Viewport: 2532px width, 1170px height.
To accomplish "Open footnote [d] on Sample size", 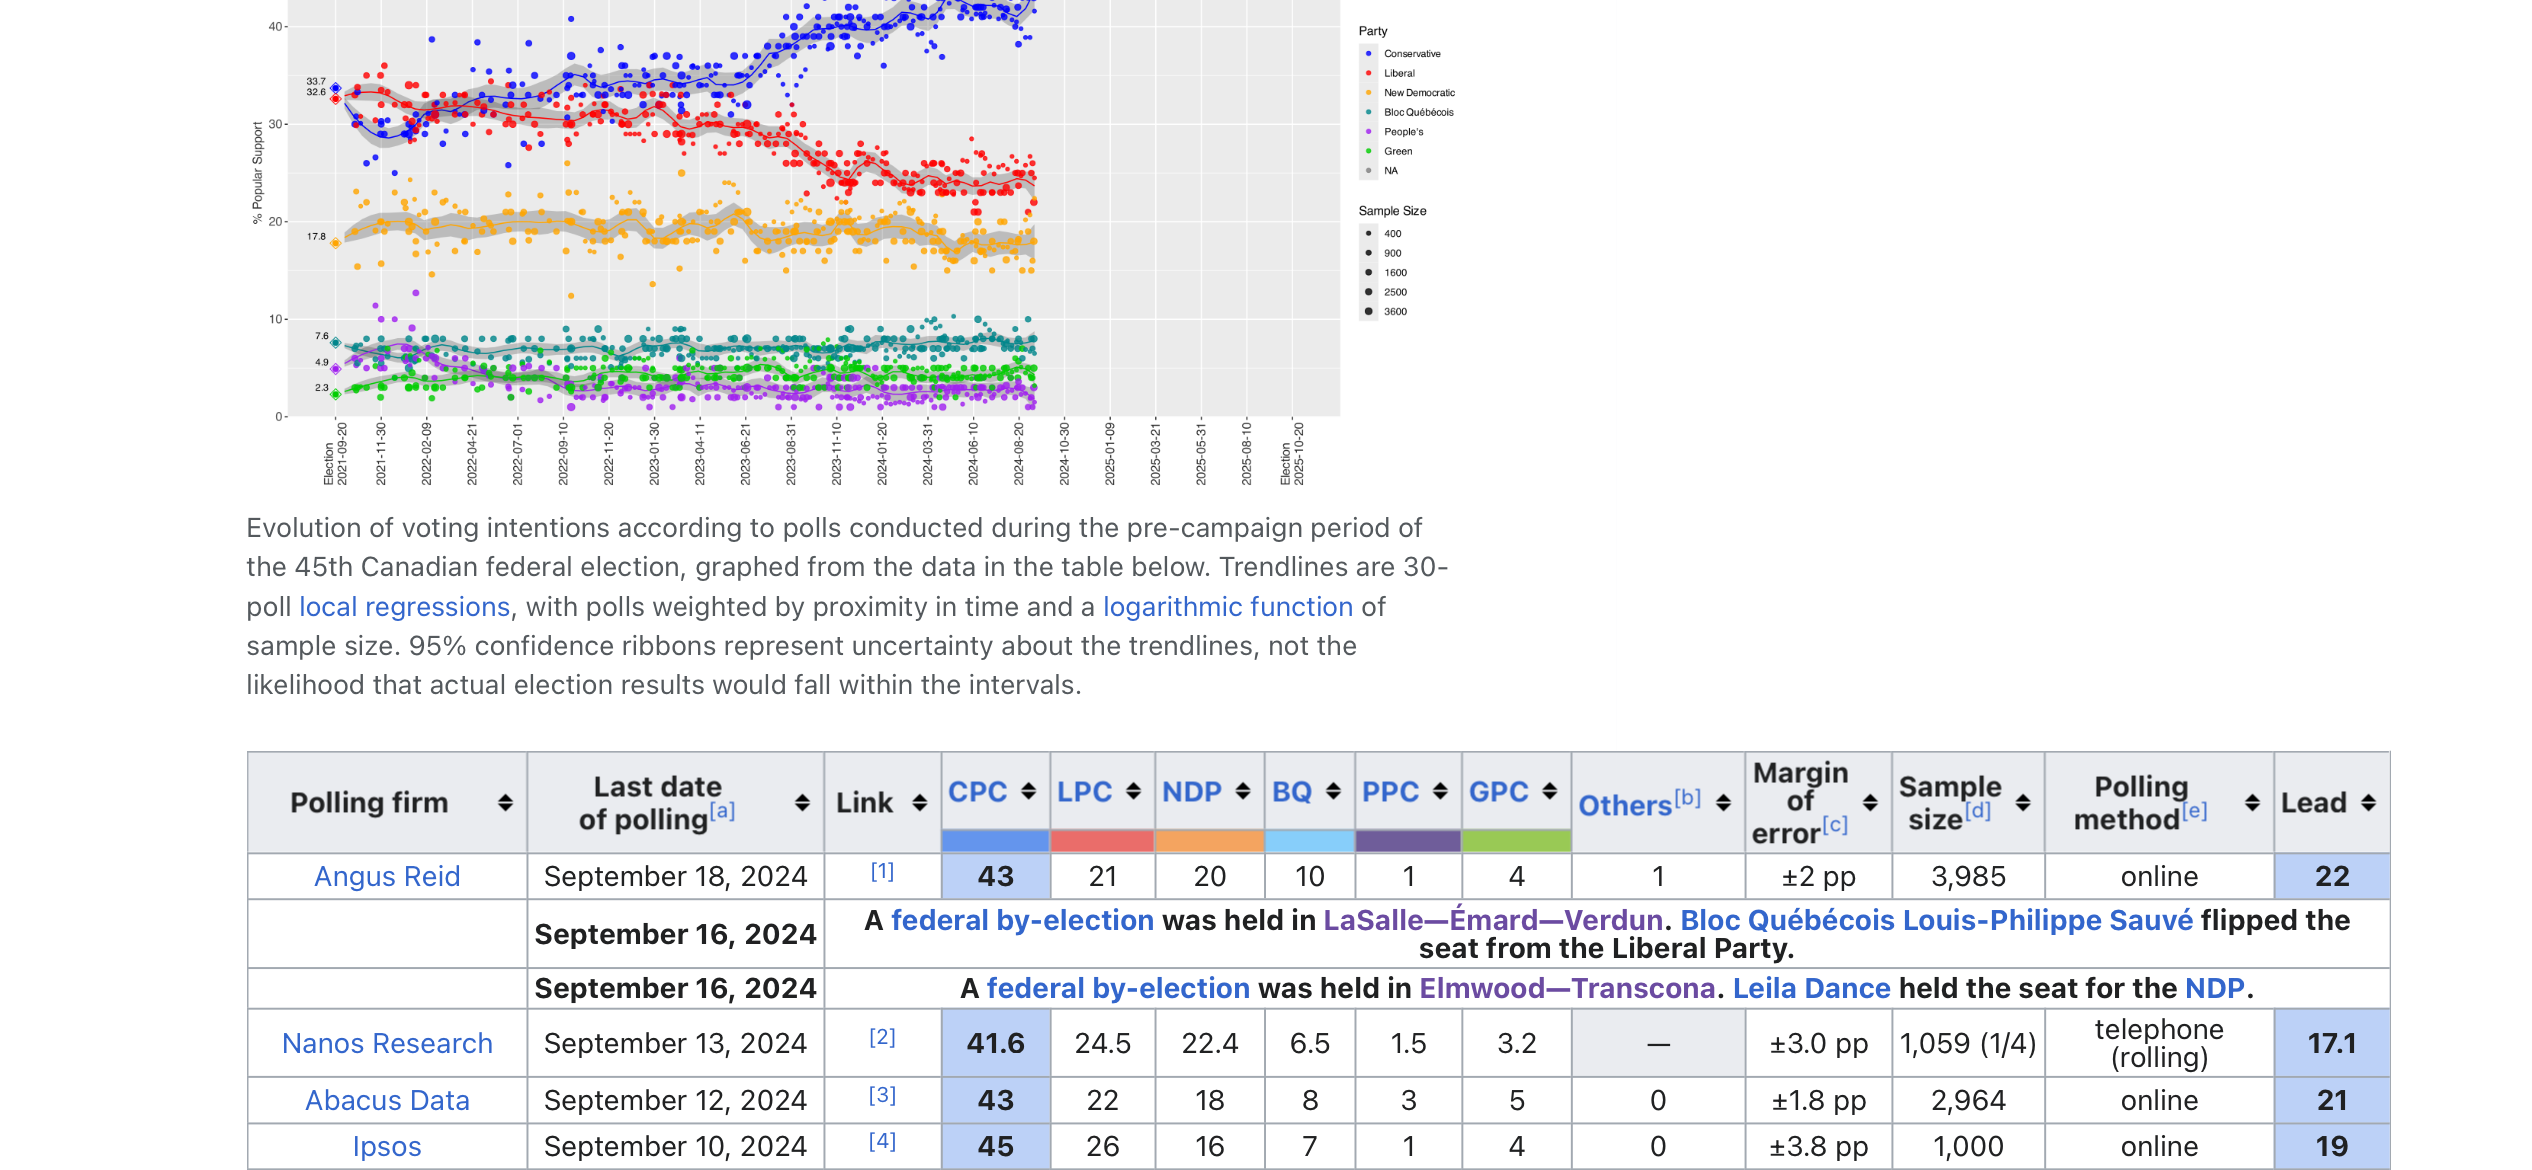I will pos(1978,810).
